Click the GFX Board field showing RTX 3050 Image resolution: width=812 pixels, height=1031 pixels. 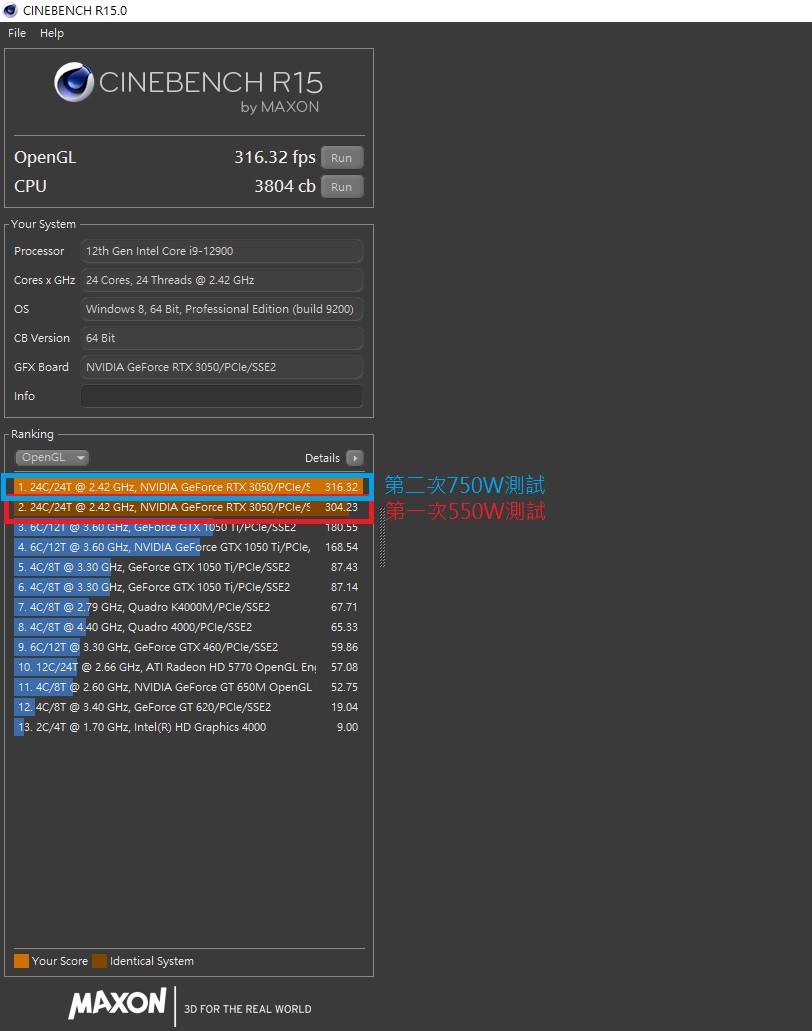click(x=222, y=367)
